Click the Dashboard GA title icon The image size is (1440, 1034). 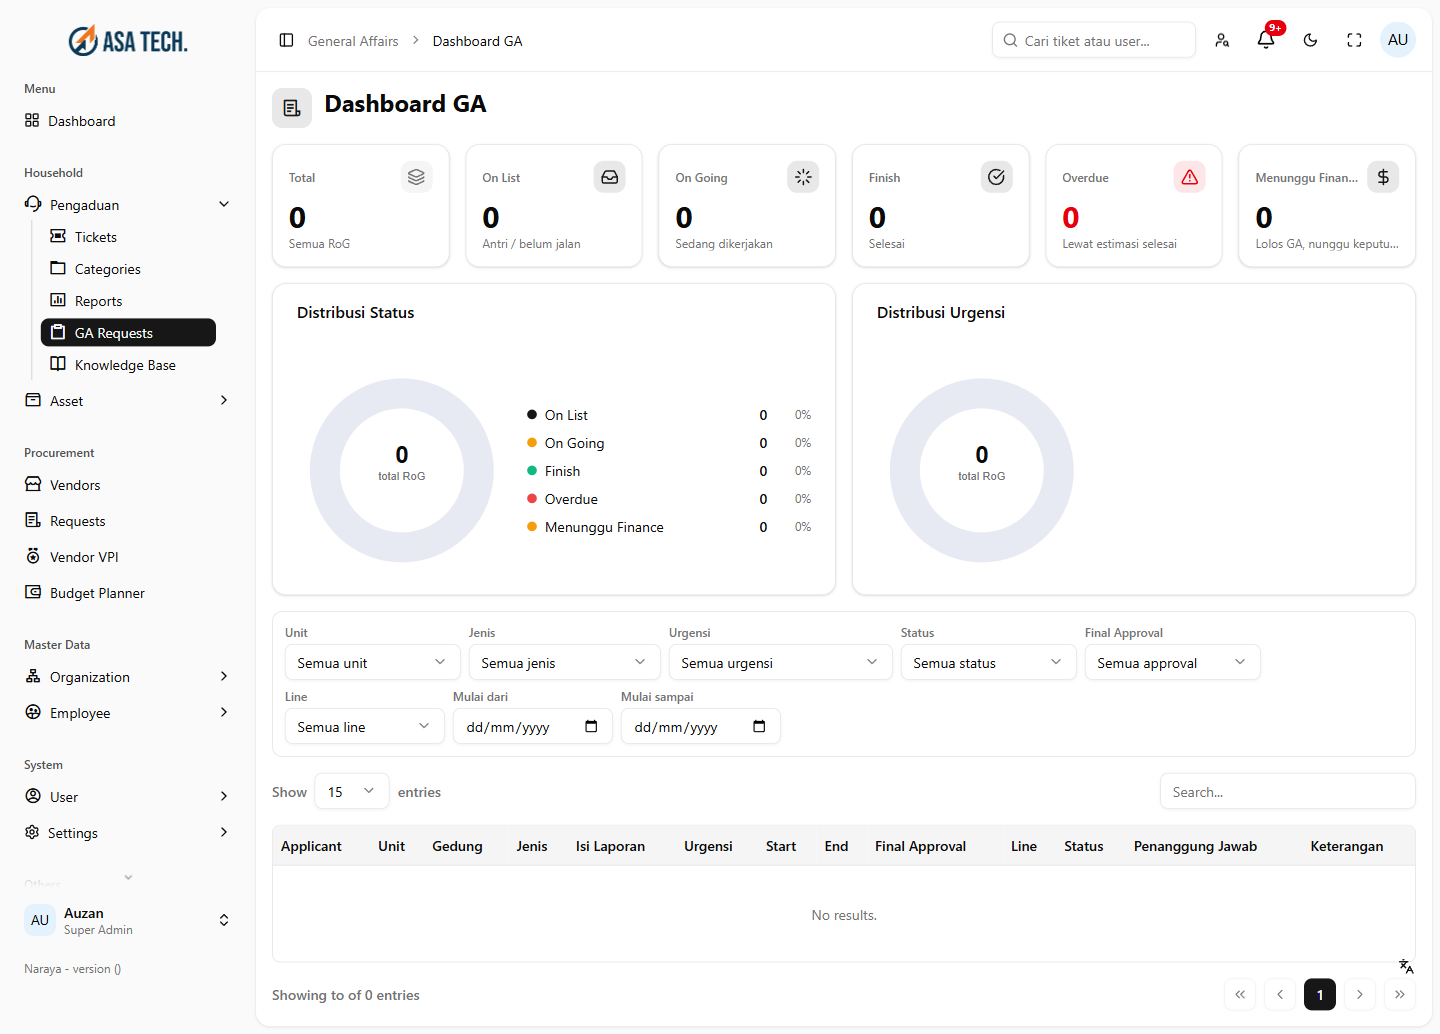click(x=292, y=108)
